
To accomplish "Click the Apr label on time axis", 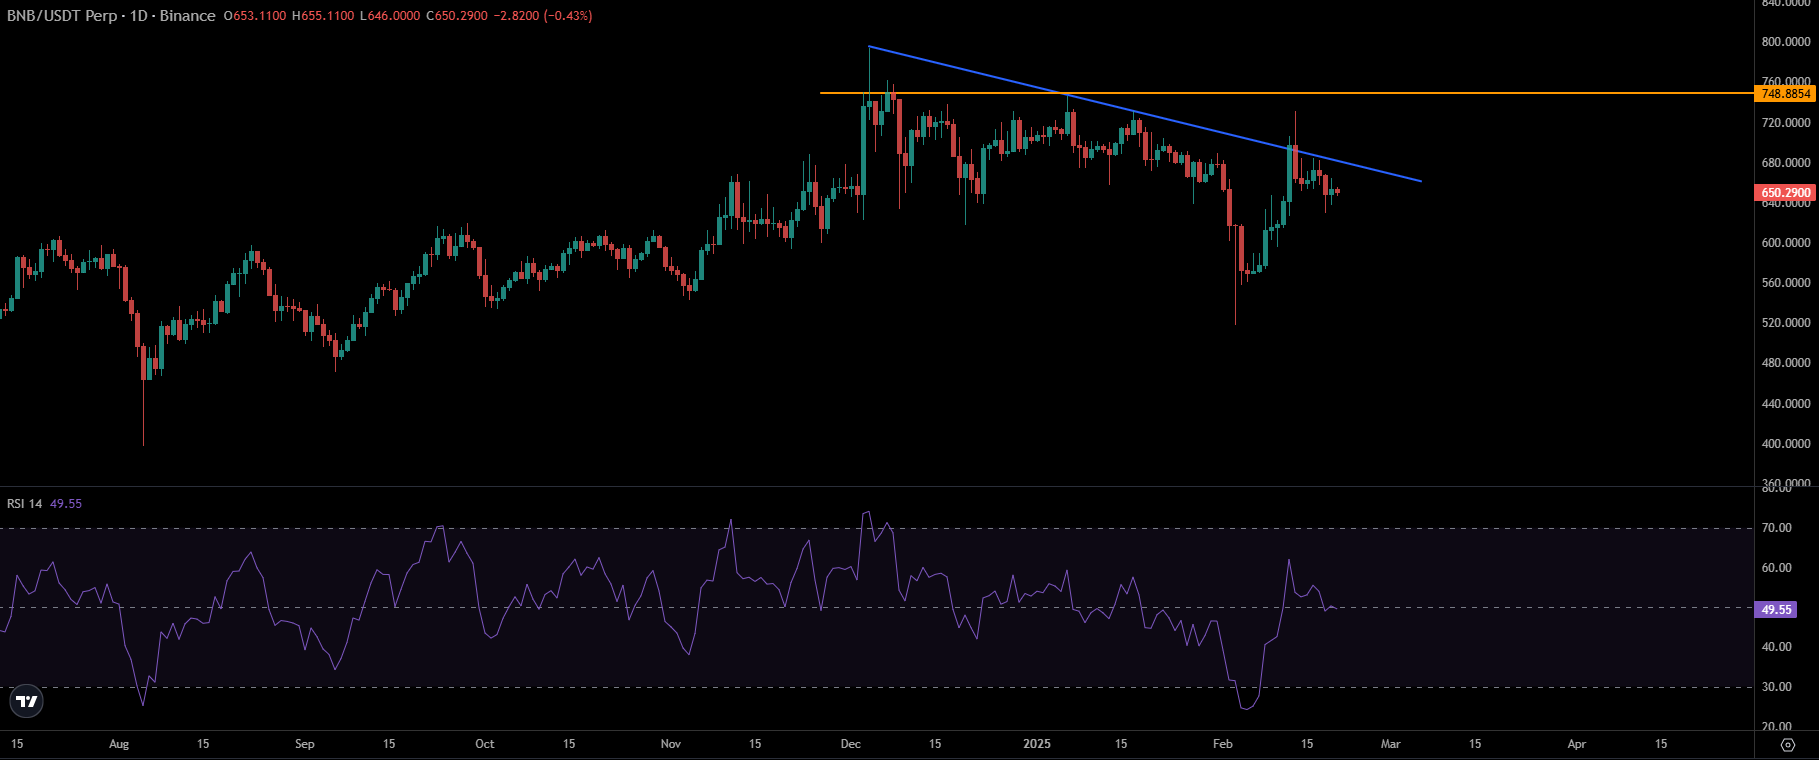I will (x=1577, y=744).
